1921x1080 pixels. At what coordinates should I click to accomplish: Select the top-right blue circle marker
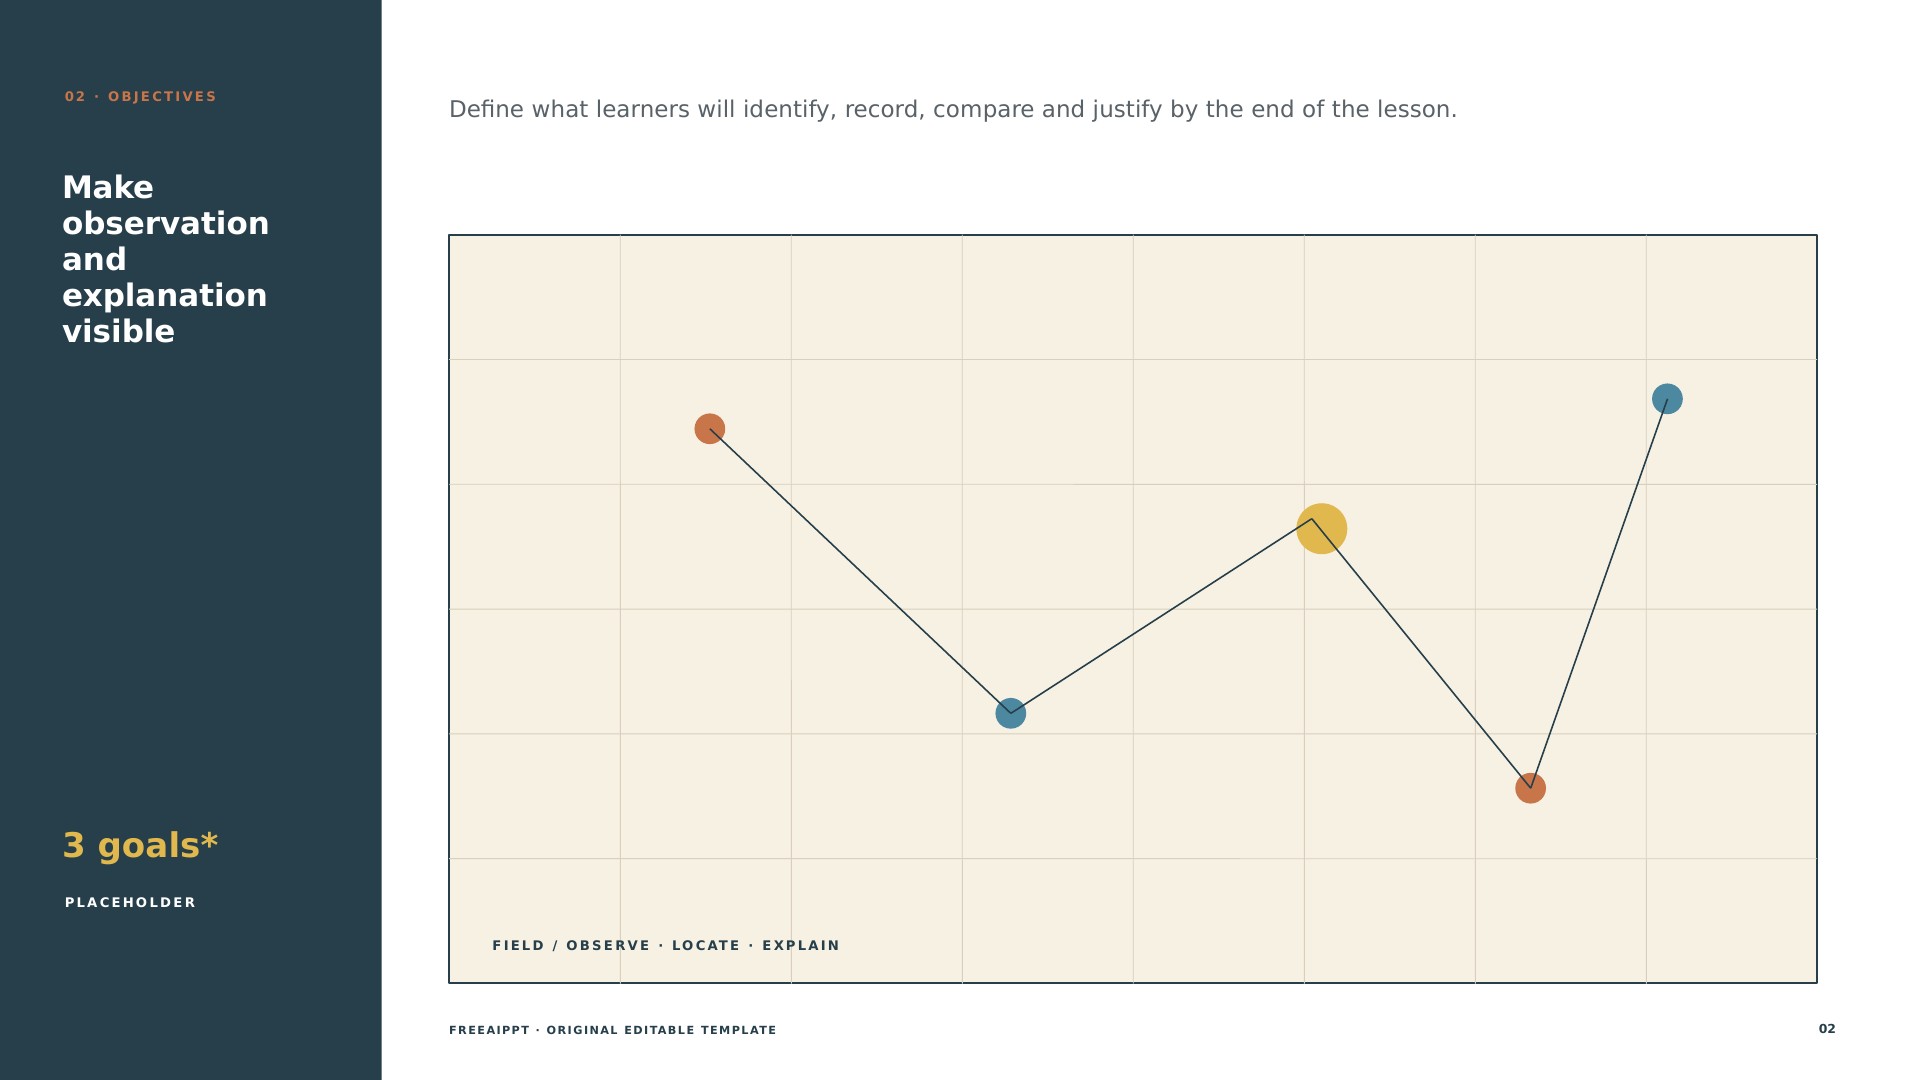tap(1667, 399)
